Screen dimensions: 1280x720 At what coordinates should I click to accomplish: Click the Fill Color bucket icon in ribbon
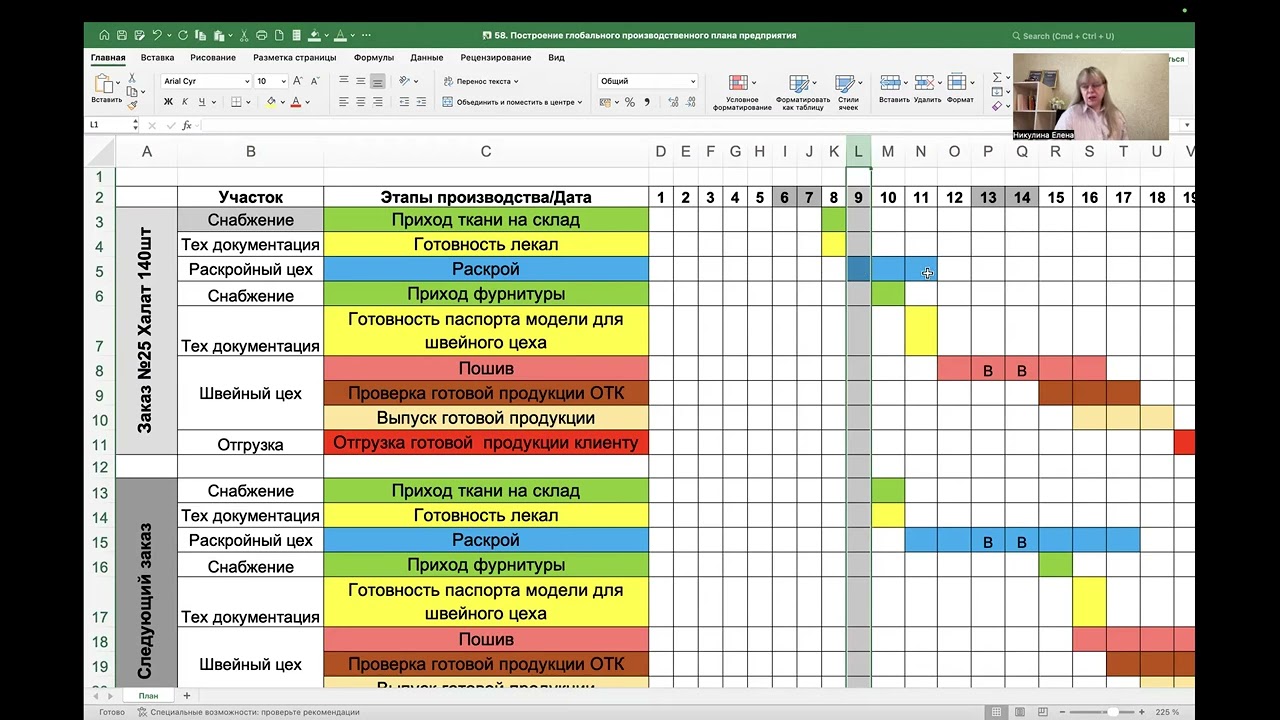point(270,102)
